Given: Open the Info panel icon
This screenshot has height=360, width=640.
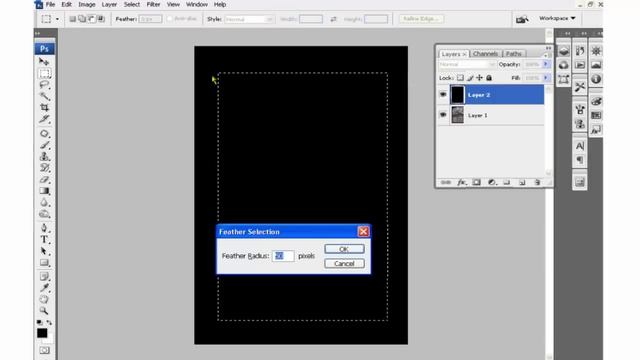Looking at the screenshot, I should pyautogui.click(x=596, y=79).
